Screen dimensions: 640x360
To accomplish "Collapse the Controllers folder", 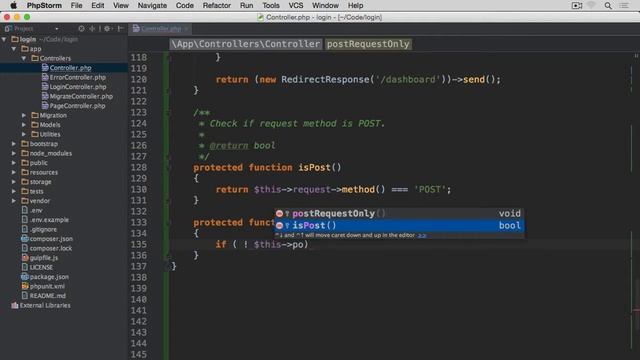I will [24, 58].
